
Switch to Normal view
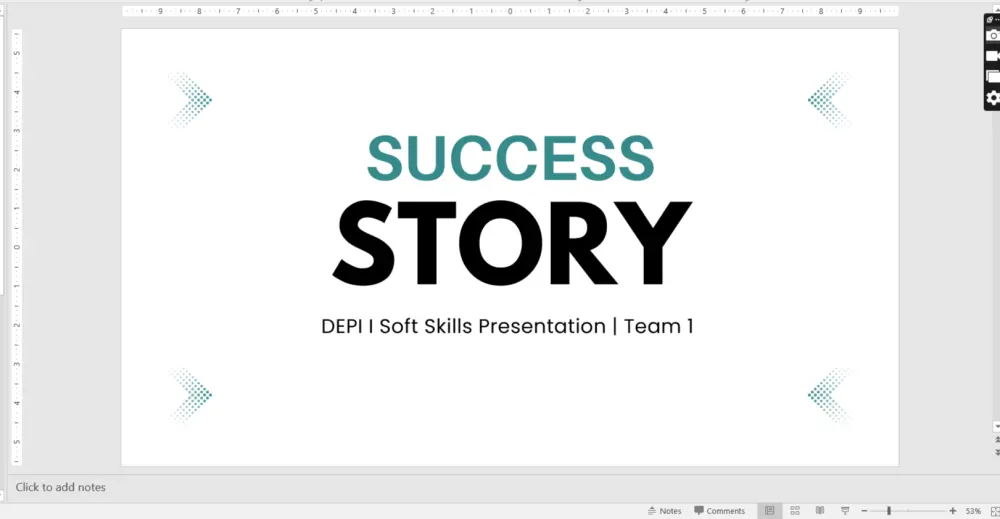coord(770,511)
